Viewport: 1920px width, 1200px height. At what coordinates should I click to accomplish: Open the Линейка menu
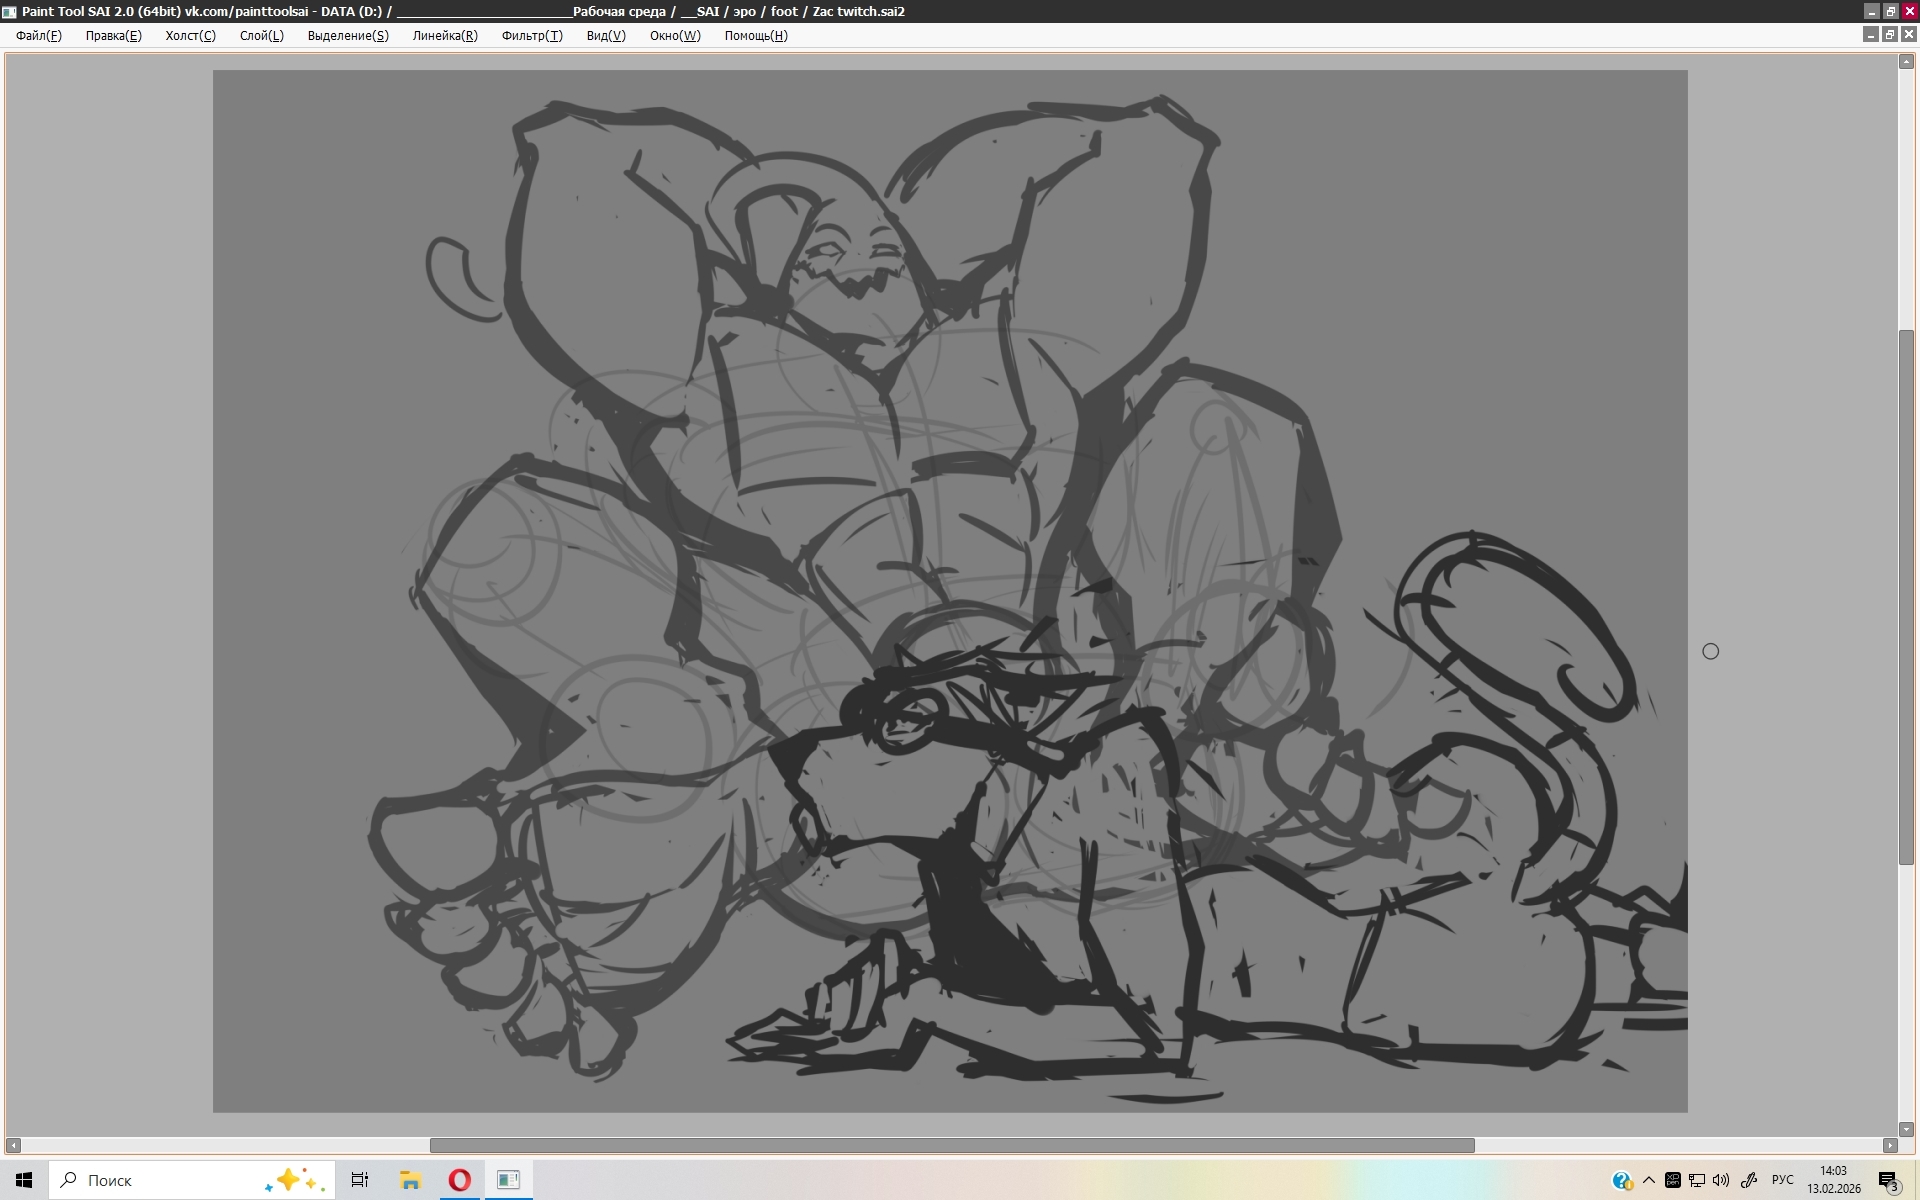[x=445, y=35]
